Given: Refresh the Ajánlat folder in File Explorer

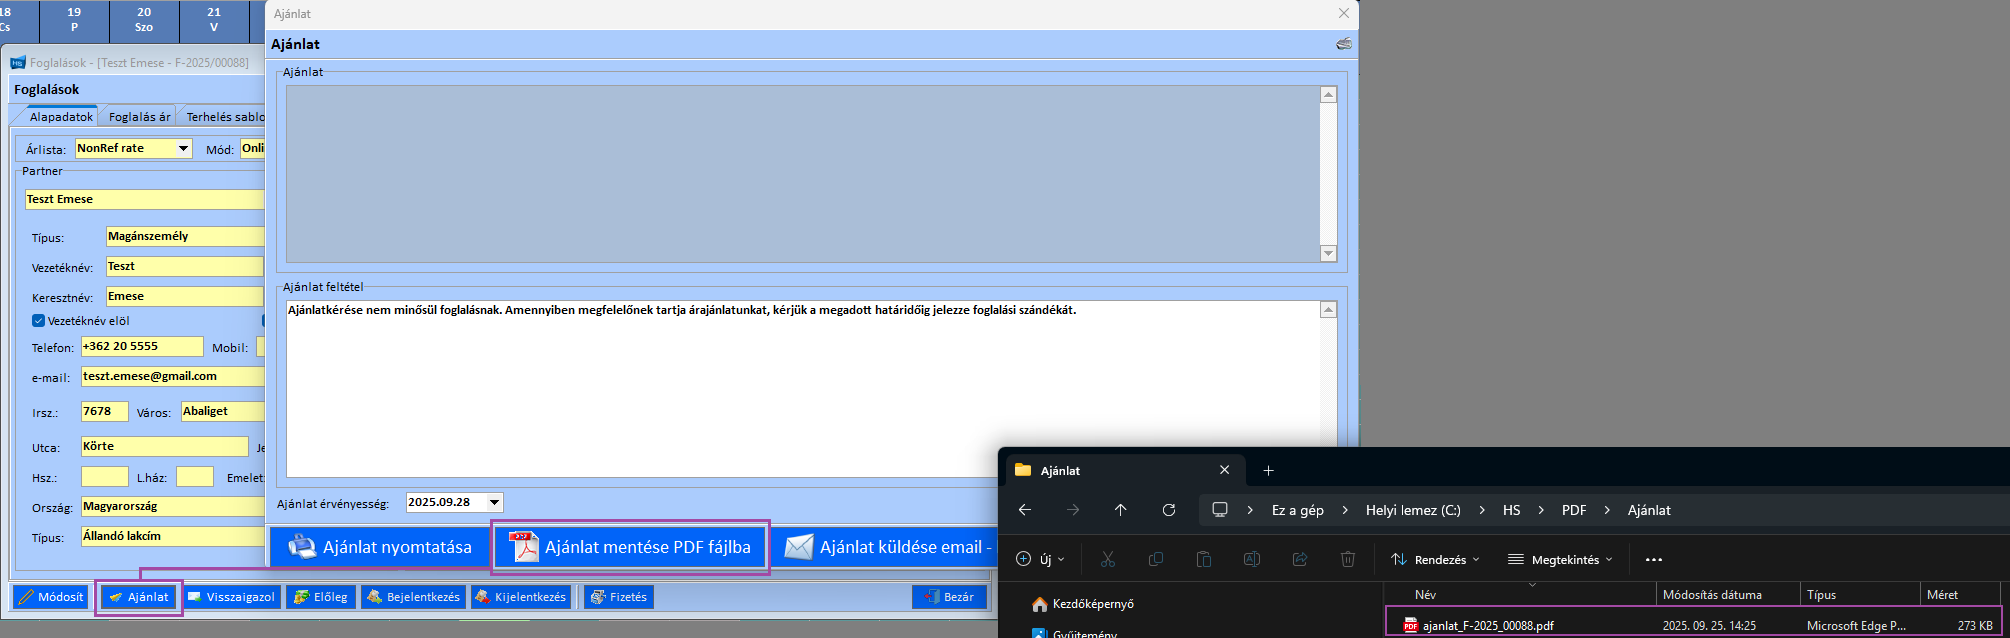Looking at the screenshot, I should pos(1168,510).
